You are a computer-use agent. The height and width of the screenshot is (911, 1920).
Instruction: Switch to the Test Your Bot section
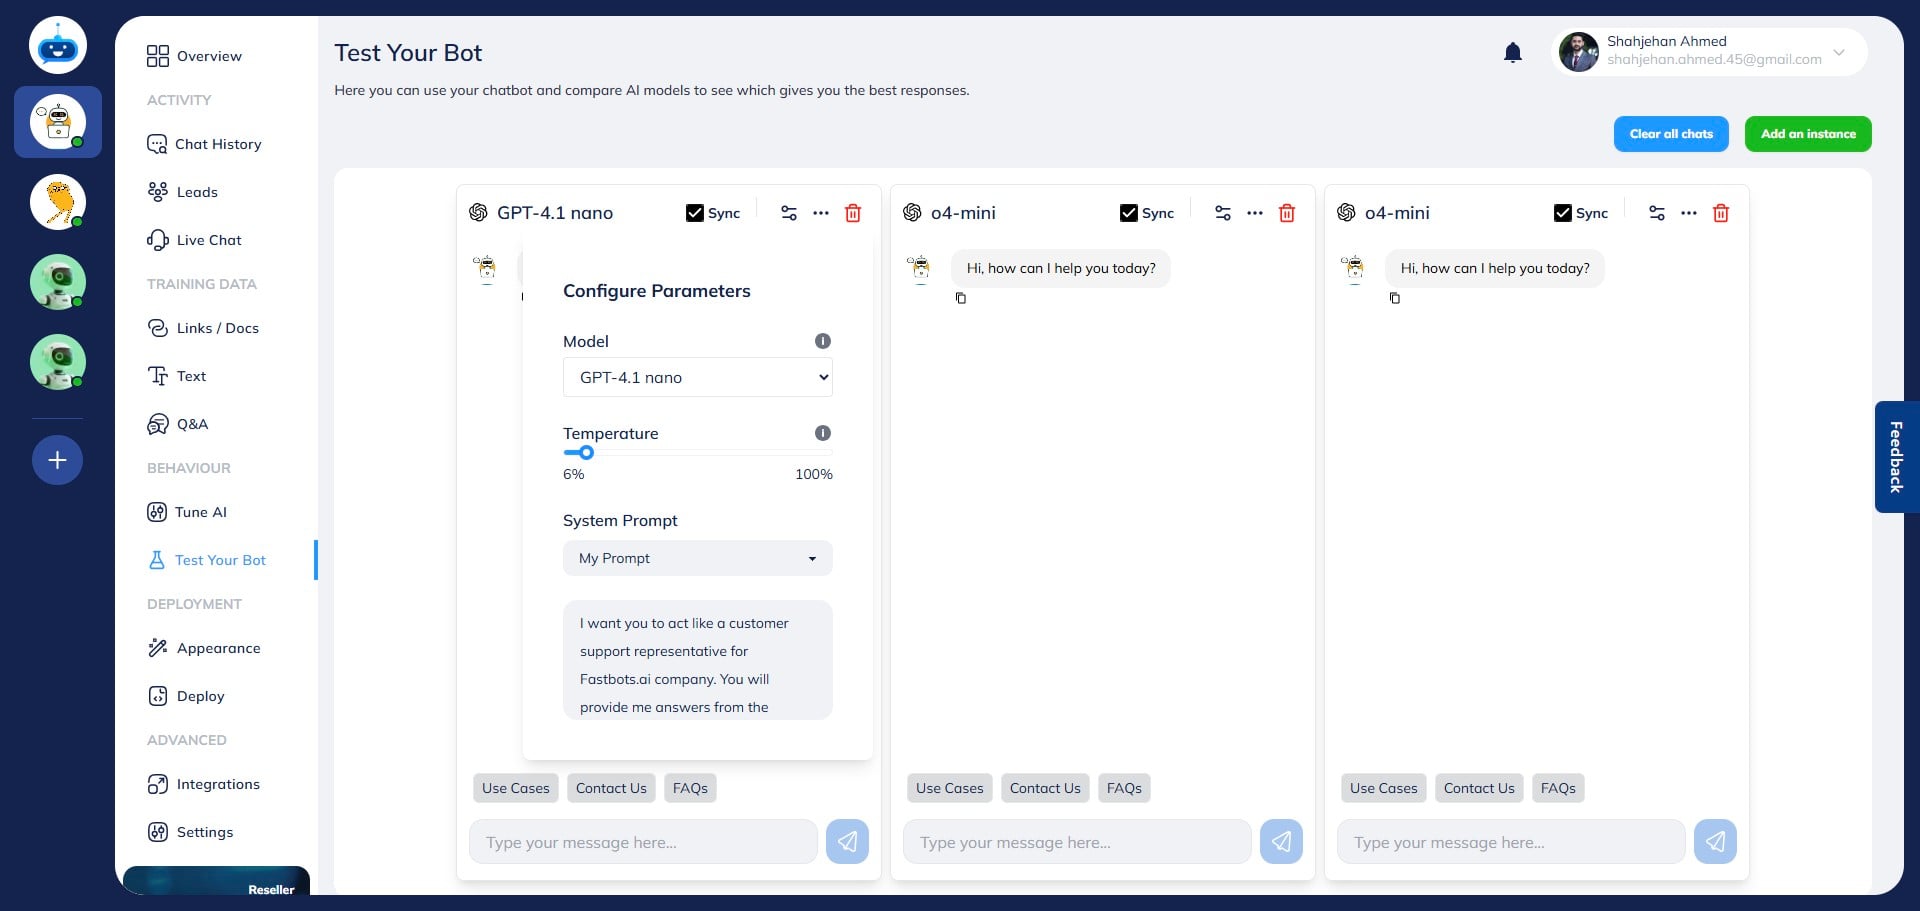[x=220, y=560]
